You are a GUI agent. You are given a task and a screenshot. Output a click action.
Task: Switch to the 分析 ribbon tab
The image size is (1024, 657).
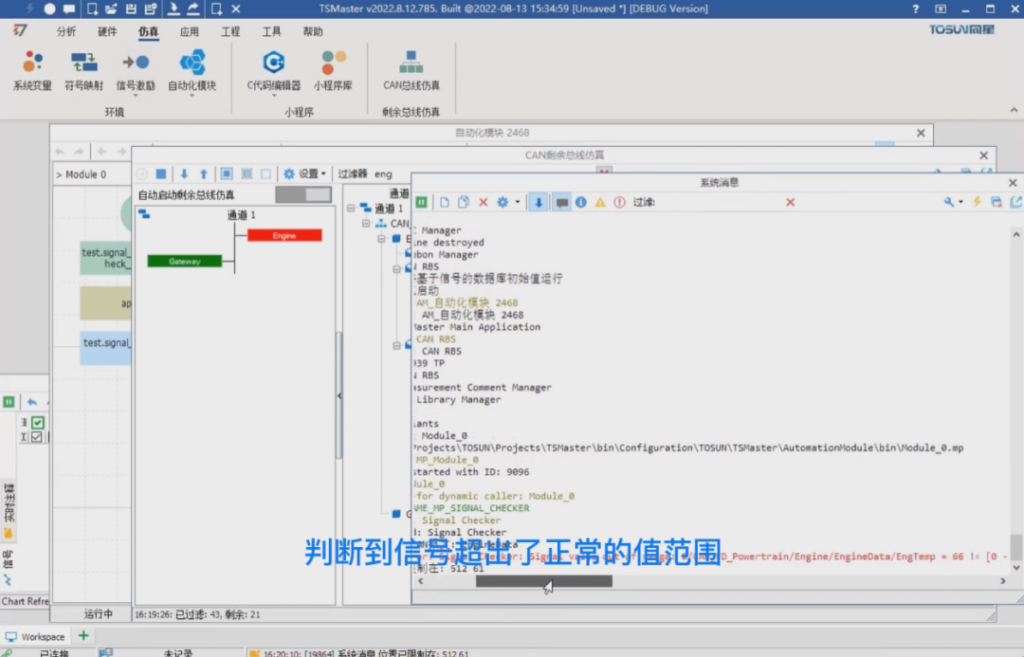[x=66, y=31]
